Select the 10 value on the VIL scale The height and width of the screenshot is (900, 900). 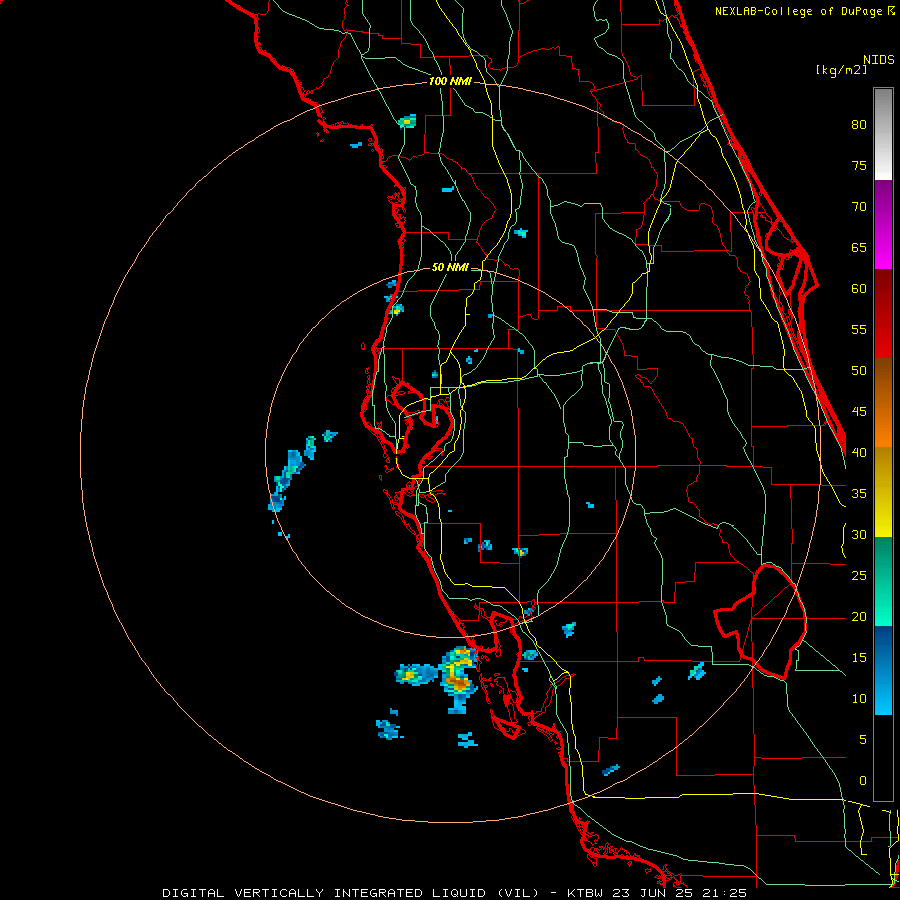point(859,699)
